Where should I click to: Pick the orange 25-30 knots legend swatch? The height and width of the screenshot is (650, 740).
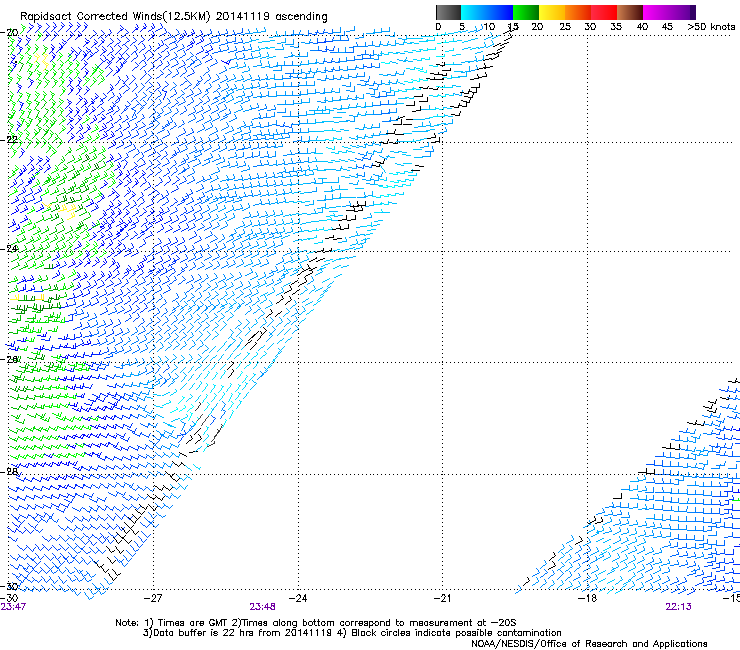(578, 12)
